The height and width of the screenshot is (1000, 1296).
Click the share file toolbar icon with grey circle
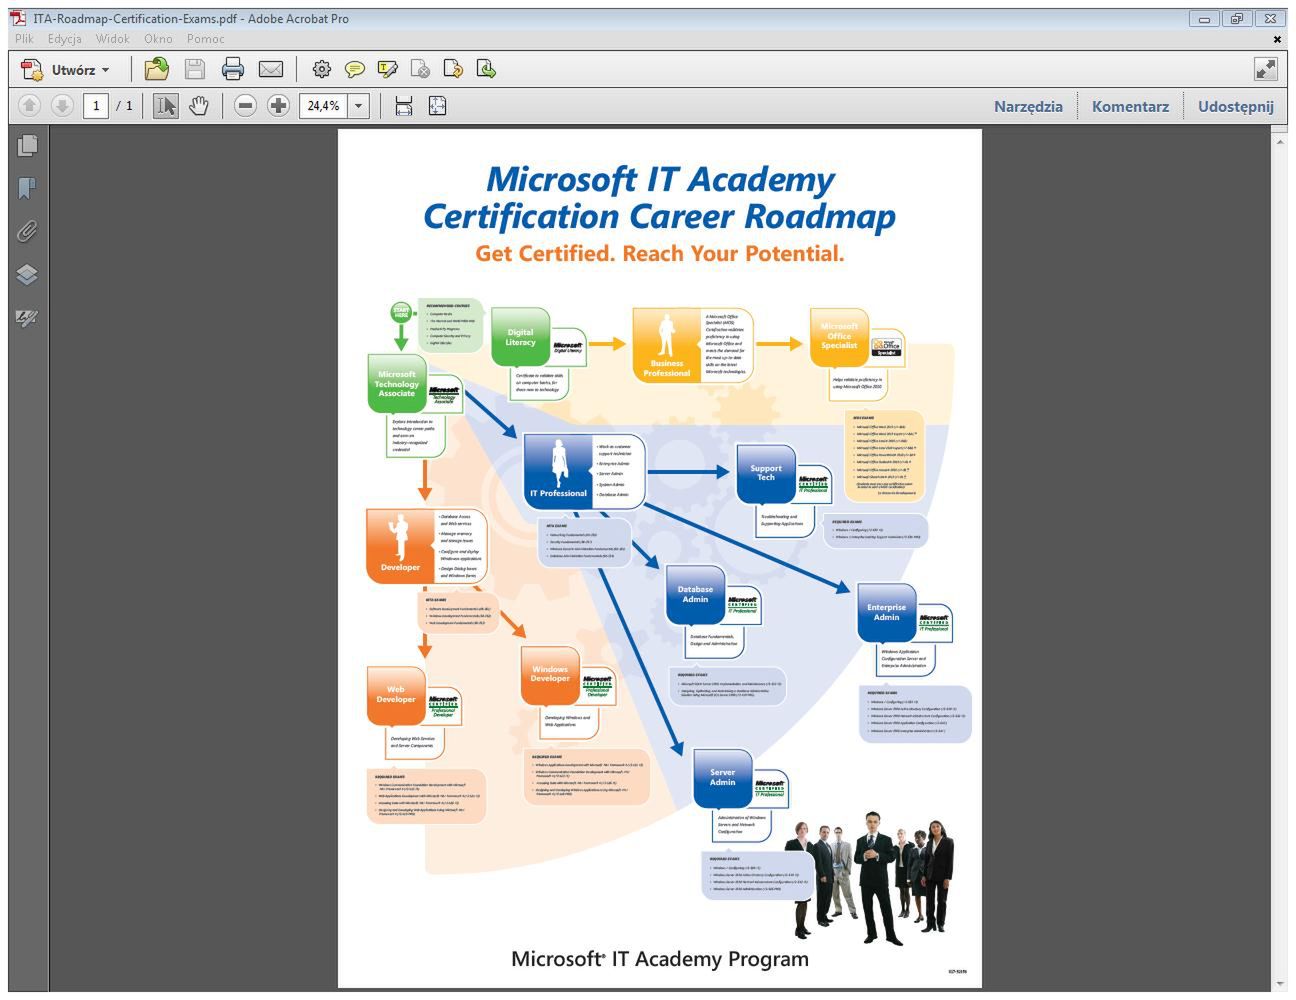click(421, 69)
